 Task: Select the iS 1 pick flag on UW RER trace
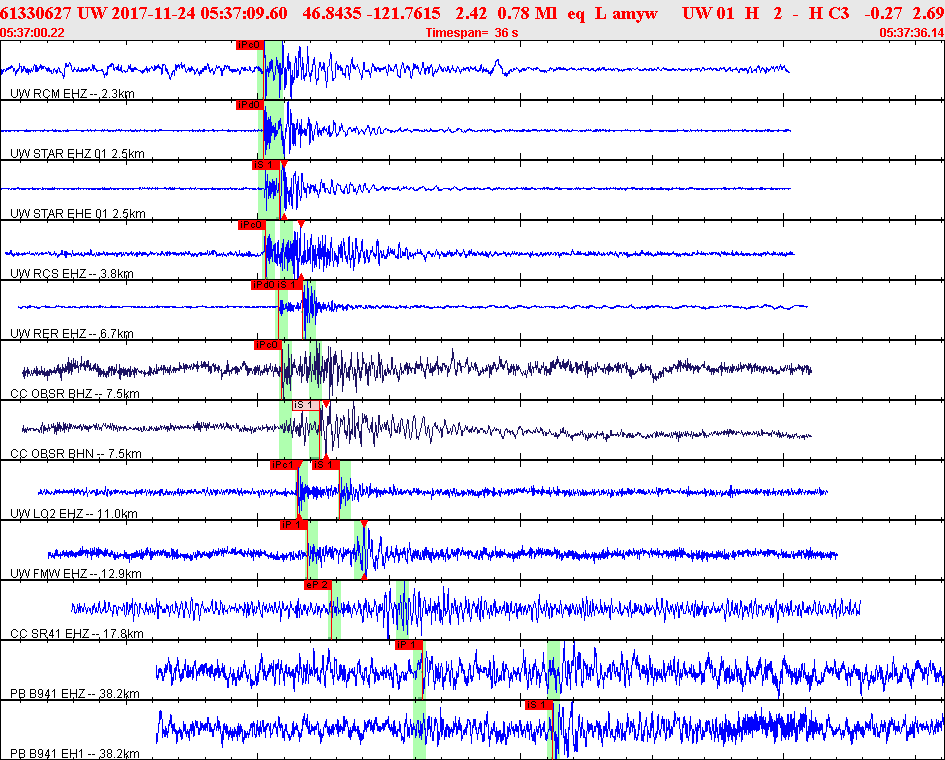[x=289, y=284]
